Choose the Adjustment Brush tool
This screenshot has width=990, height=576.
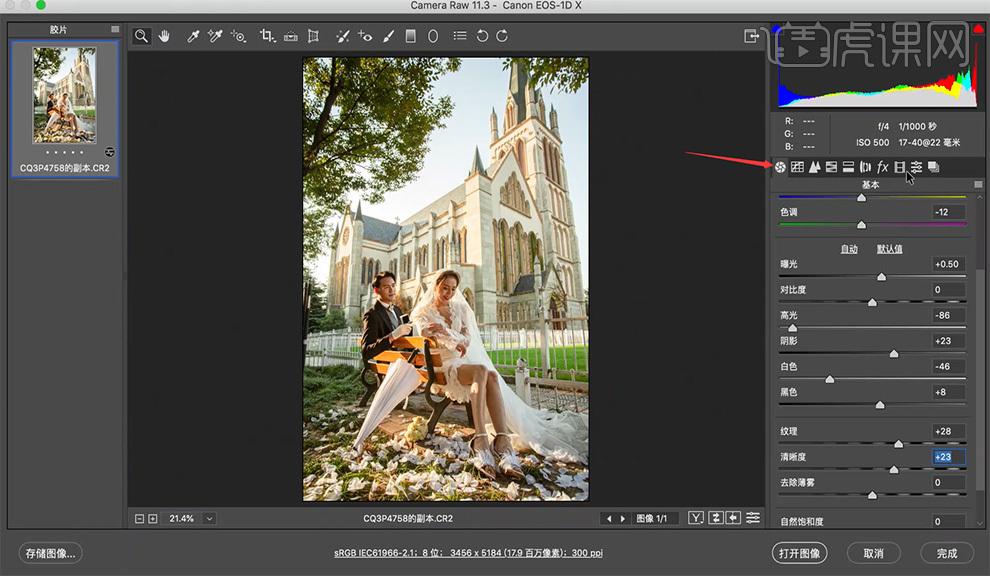(387, 36)
